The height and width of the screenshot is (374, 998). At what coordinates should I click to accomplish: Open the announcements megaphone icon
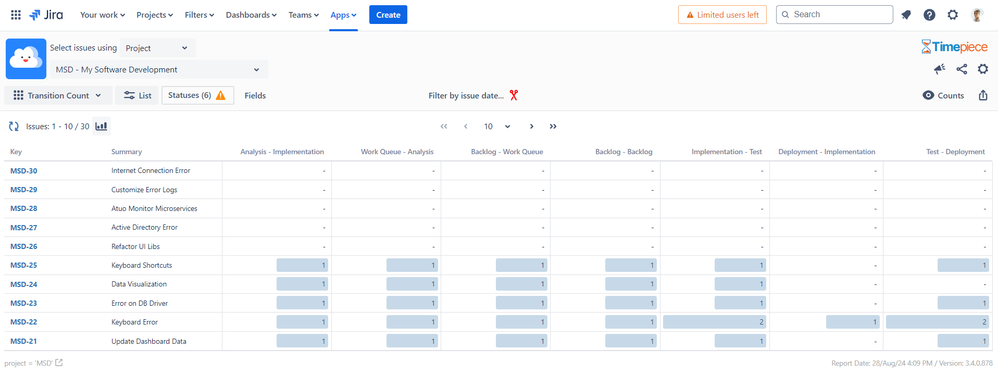(x=939, y=69)
